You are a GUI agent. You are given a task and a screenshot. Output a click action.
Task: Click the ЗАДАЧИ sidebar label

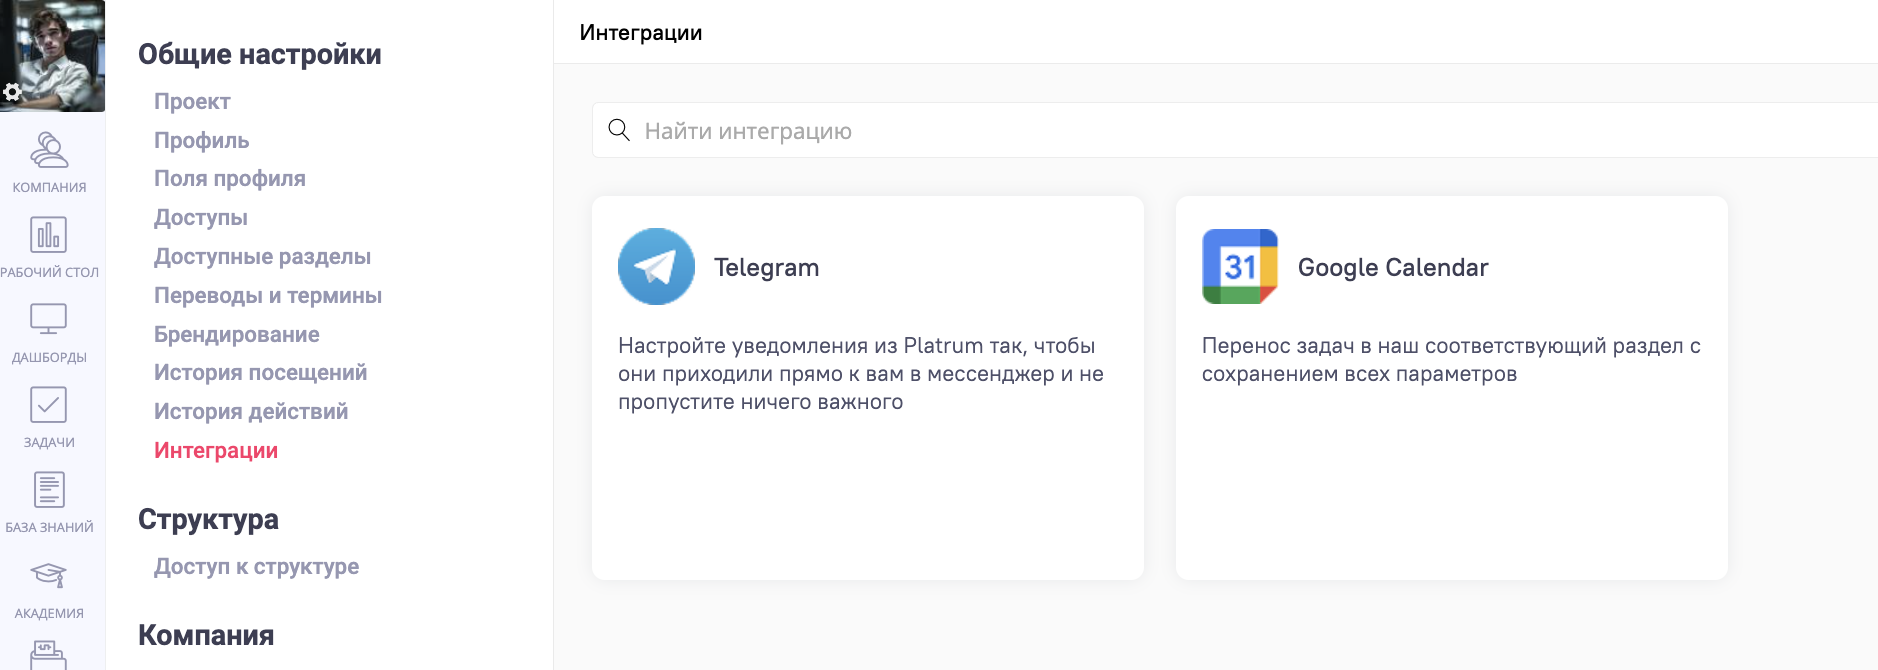pos(49,442)
